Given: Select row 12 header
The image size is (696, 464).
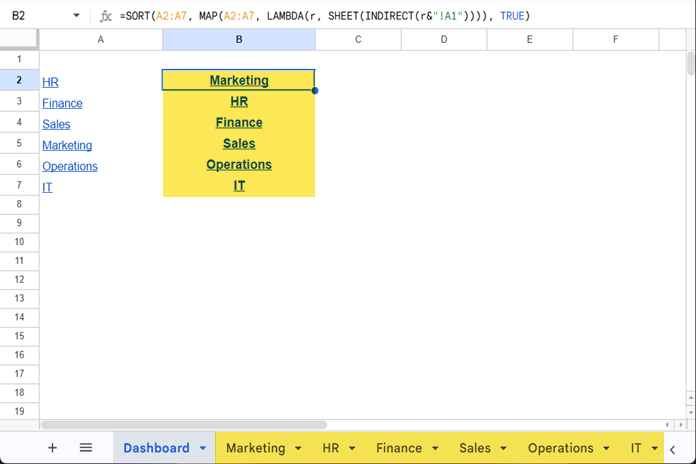Looking at the screenshot, I should tap(19, 280).
